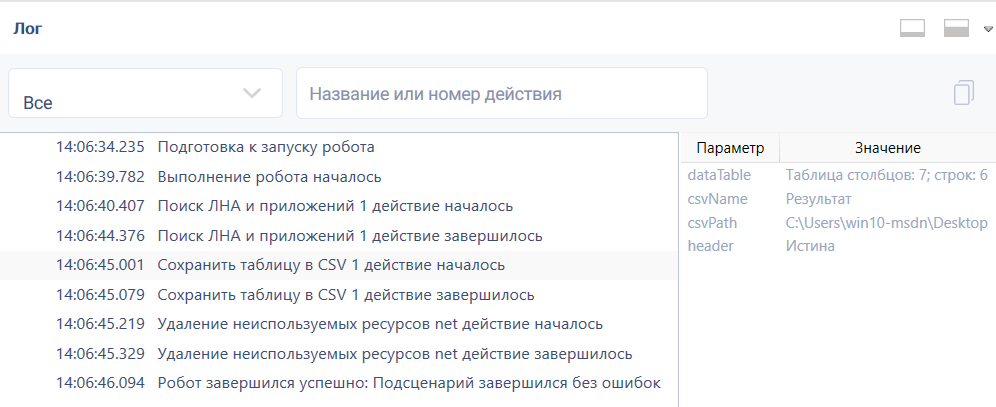The height and width of the screenshot is (407, 996).
Task: Select 'Сохранить таблицу в CSV 1 действие завершилось'
Action: (x=339, y=295)
